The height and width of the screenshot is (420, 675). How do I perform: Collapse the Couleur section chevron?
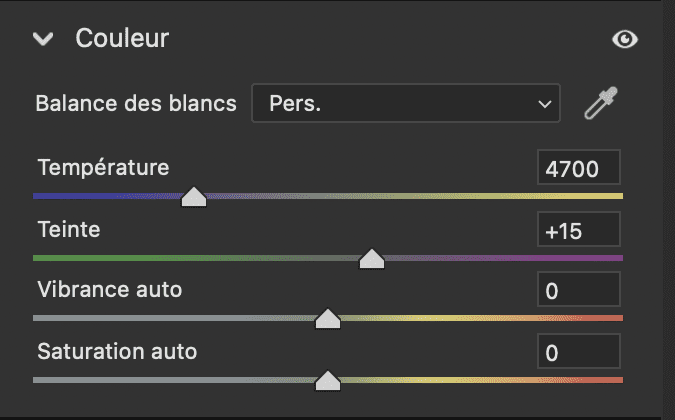[x=43, y=39]
